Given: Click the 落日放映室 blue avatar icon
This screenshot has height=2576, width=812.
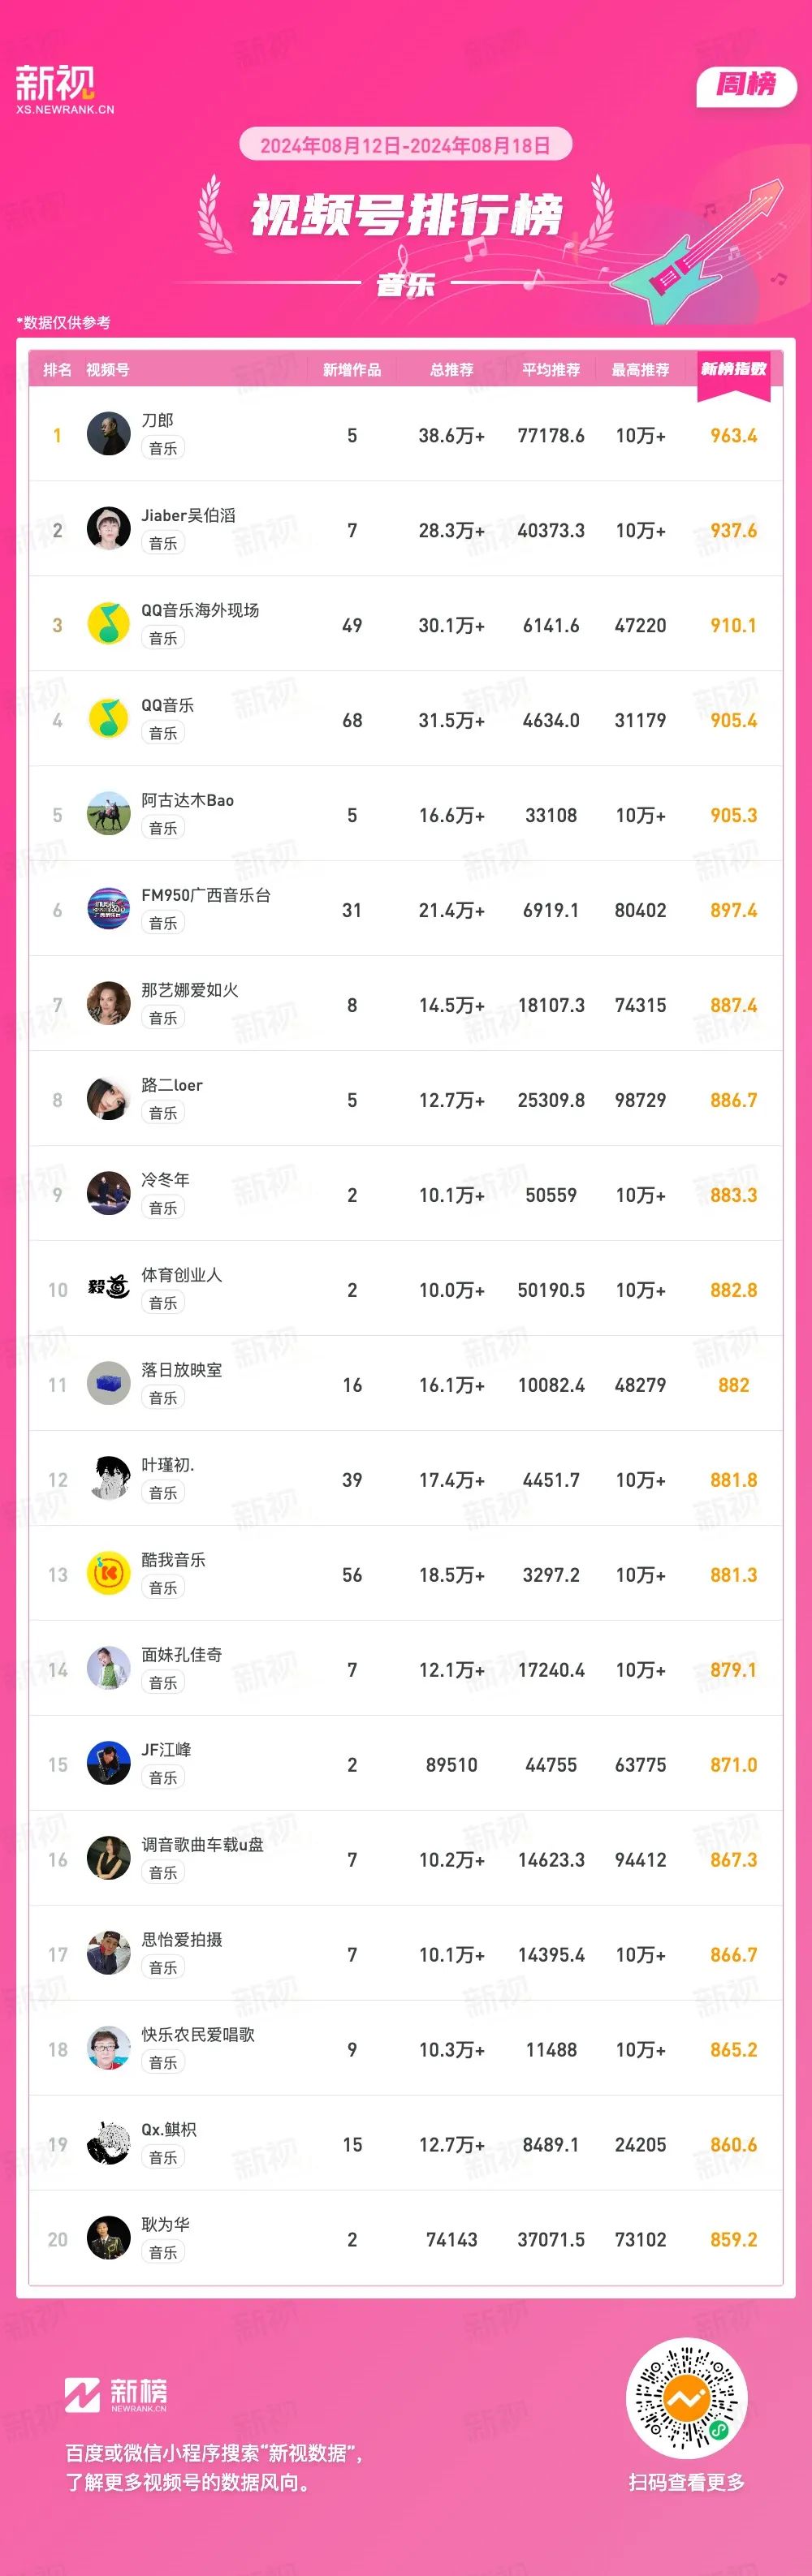Looking at the screenshot, I should coord(108,1383).
